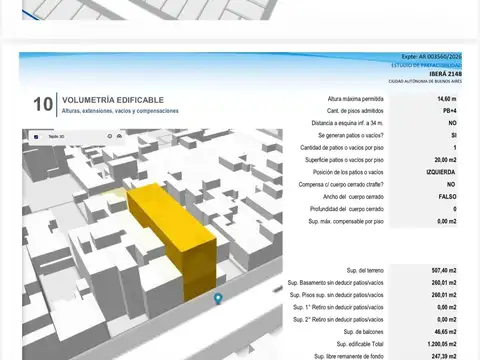Click 'Sup. máx. compensable por piso' label
The width and height of the screenshot is (480, 360).
pyautogui.click(x=346, y=221)
